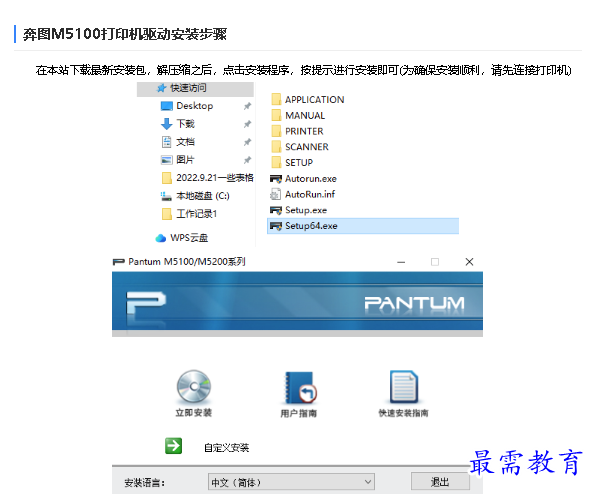
Task: Open 本地磁盘 (C:) drive
Action: tap(203, 196)
